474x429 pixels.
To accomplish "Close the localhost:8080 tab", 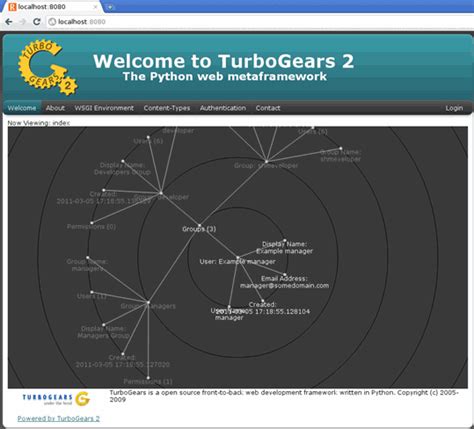I will pos(96,7).
